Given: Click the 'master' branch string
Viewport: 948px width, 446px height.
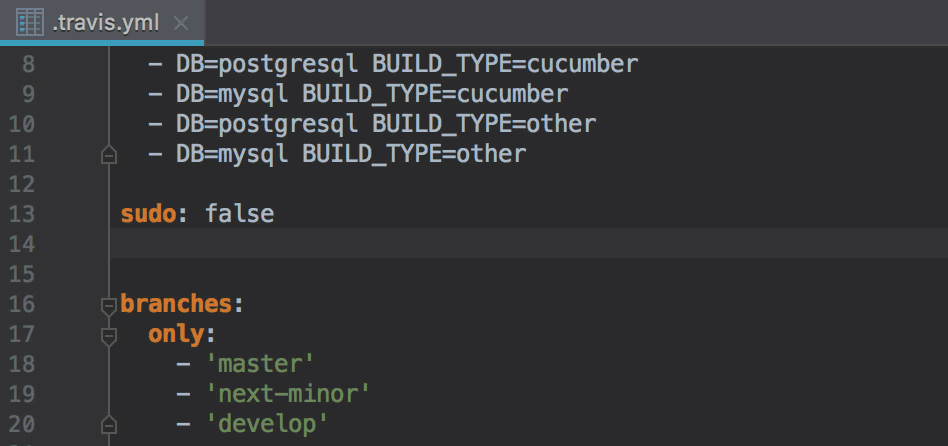Looking at the screenshot, I should (260, 364).
